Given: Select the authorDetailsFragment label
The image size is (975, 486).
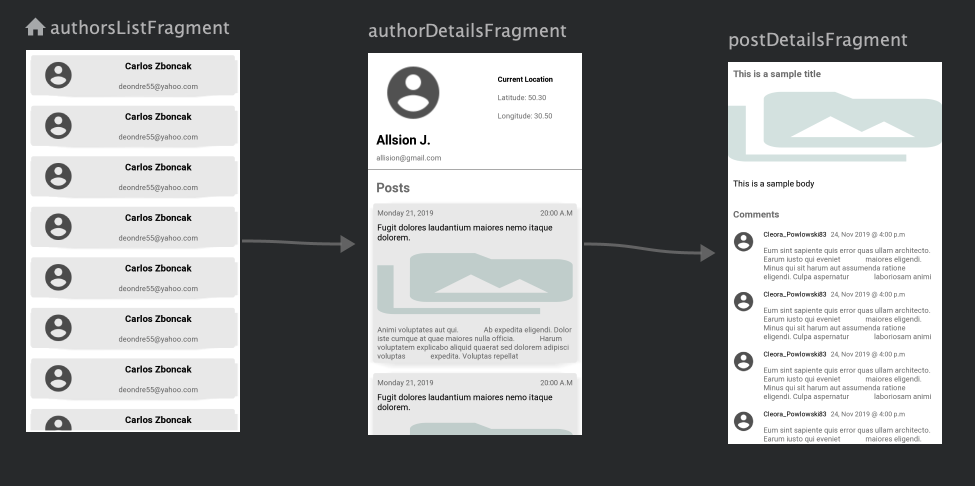Looking at the screenshot, I should pos(467,30).
